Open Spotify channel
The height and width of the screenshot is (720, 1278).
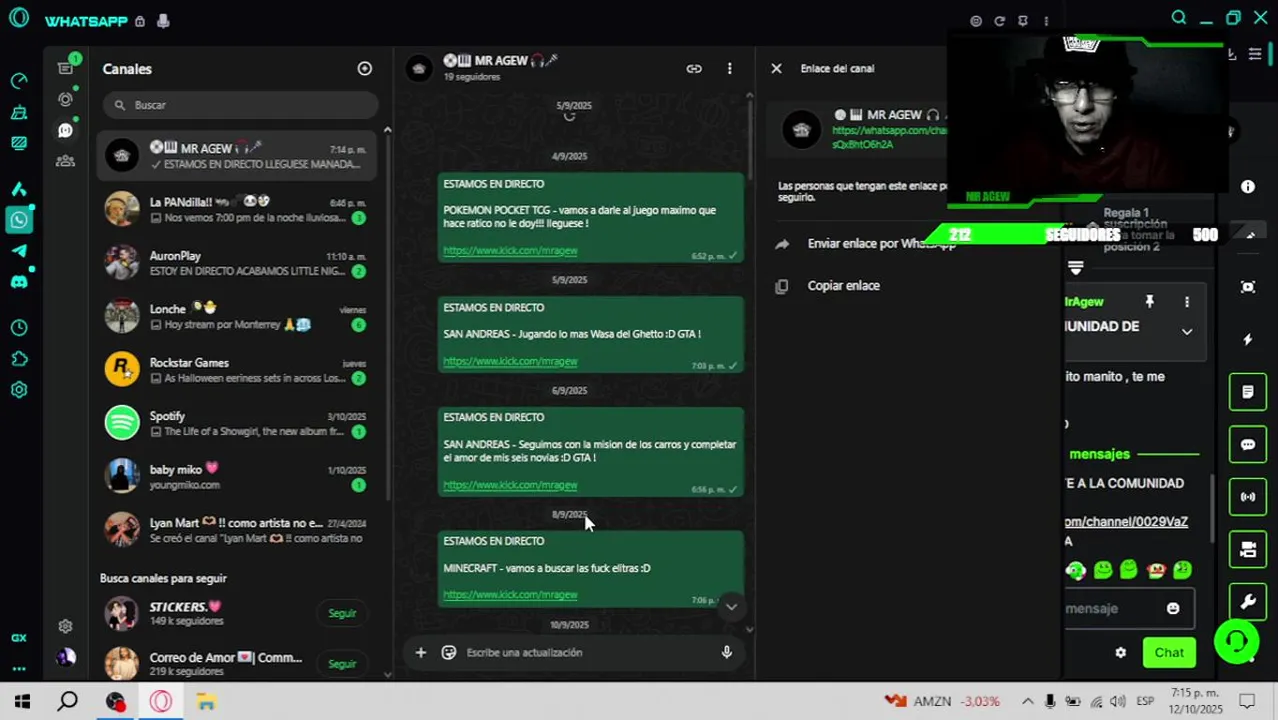click(236, 423)
